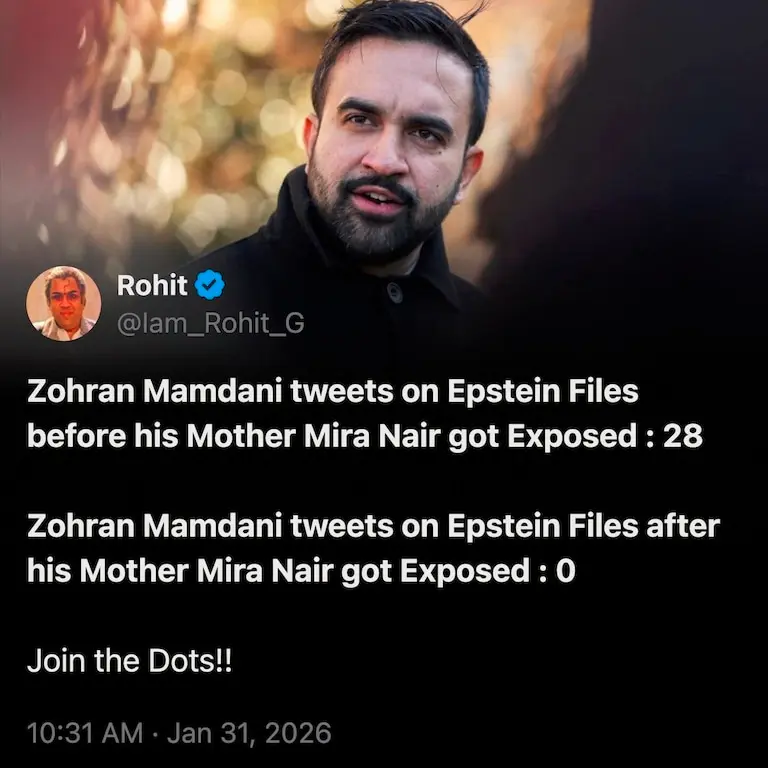The height and width of the screenshot is (768, 768).
Task: Click the display name Rohit
Action: tap(152, 286)
